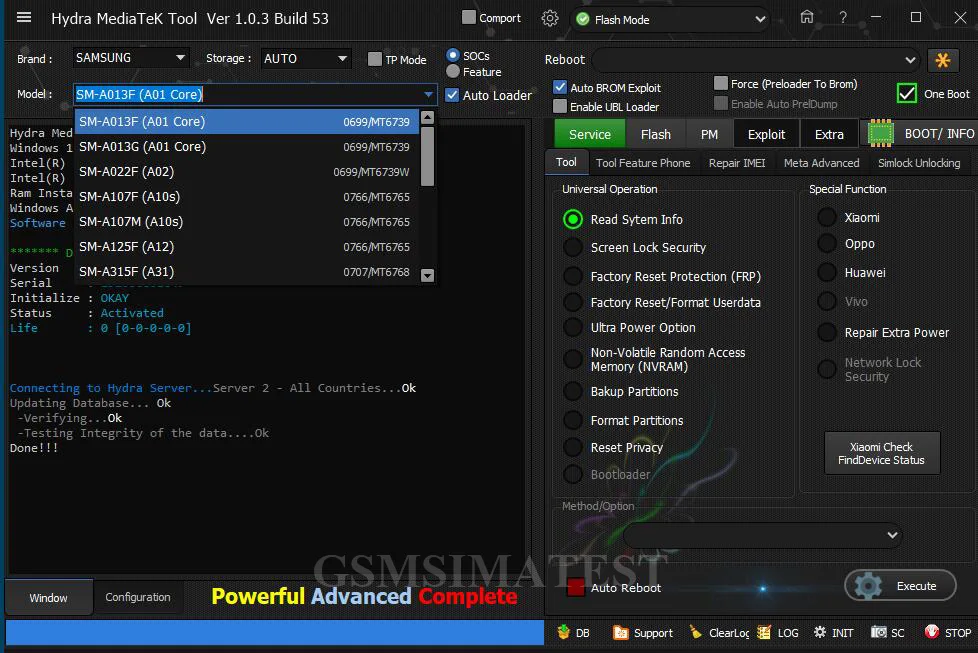Select Format Partitions option

573,420
